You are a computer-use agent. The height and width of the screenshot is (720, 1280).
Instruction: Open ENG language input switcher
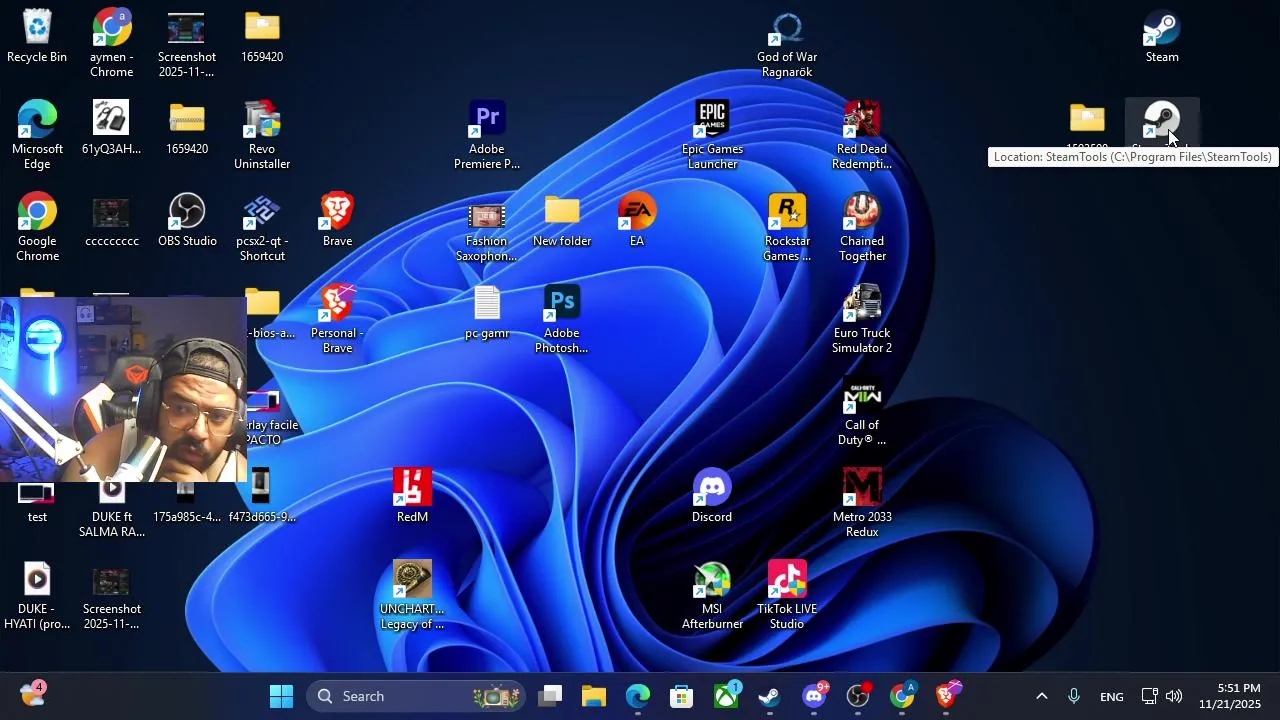(x=1112, y=697)
